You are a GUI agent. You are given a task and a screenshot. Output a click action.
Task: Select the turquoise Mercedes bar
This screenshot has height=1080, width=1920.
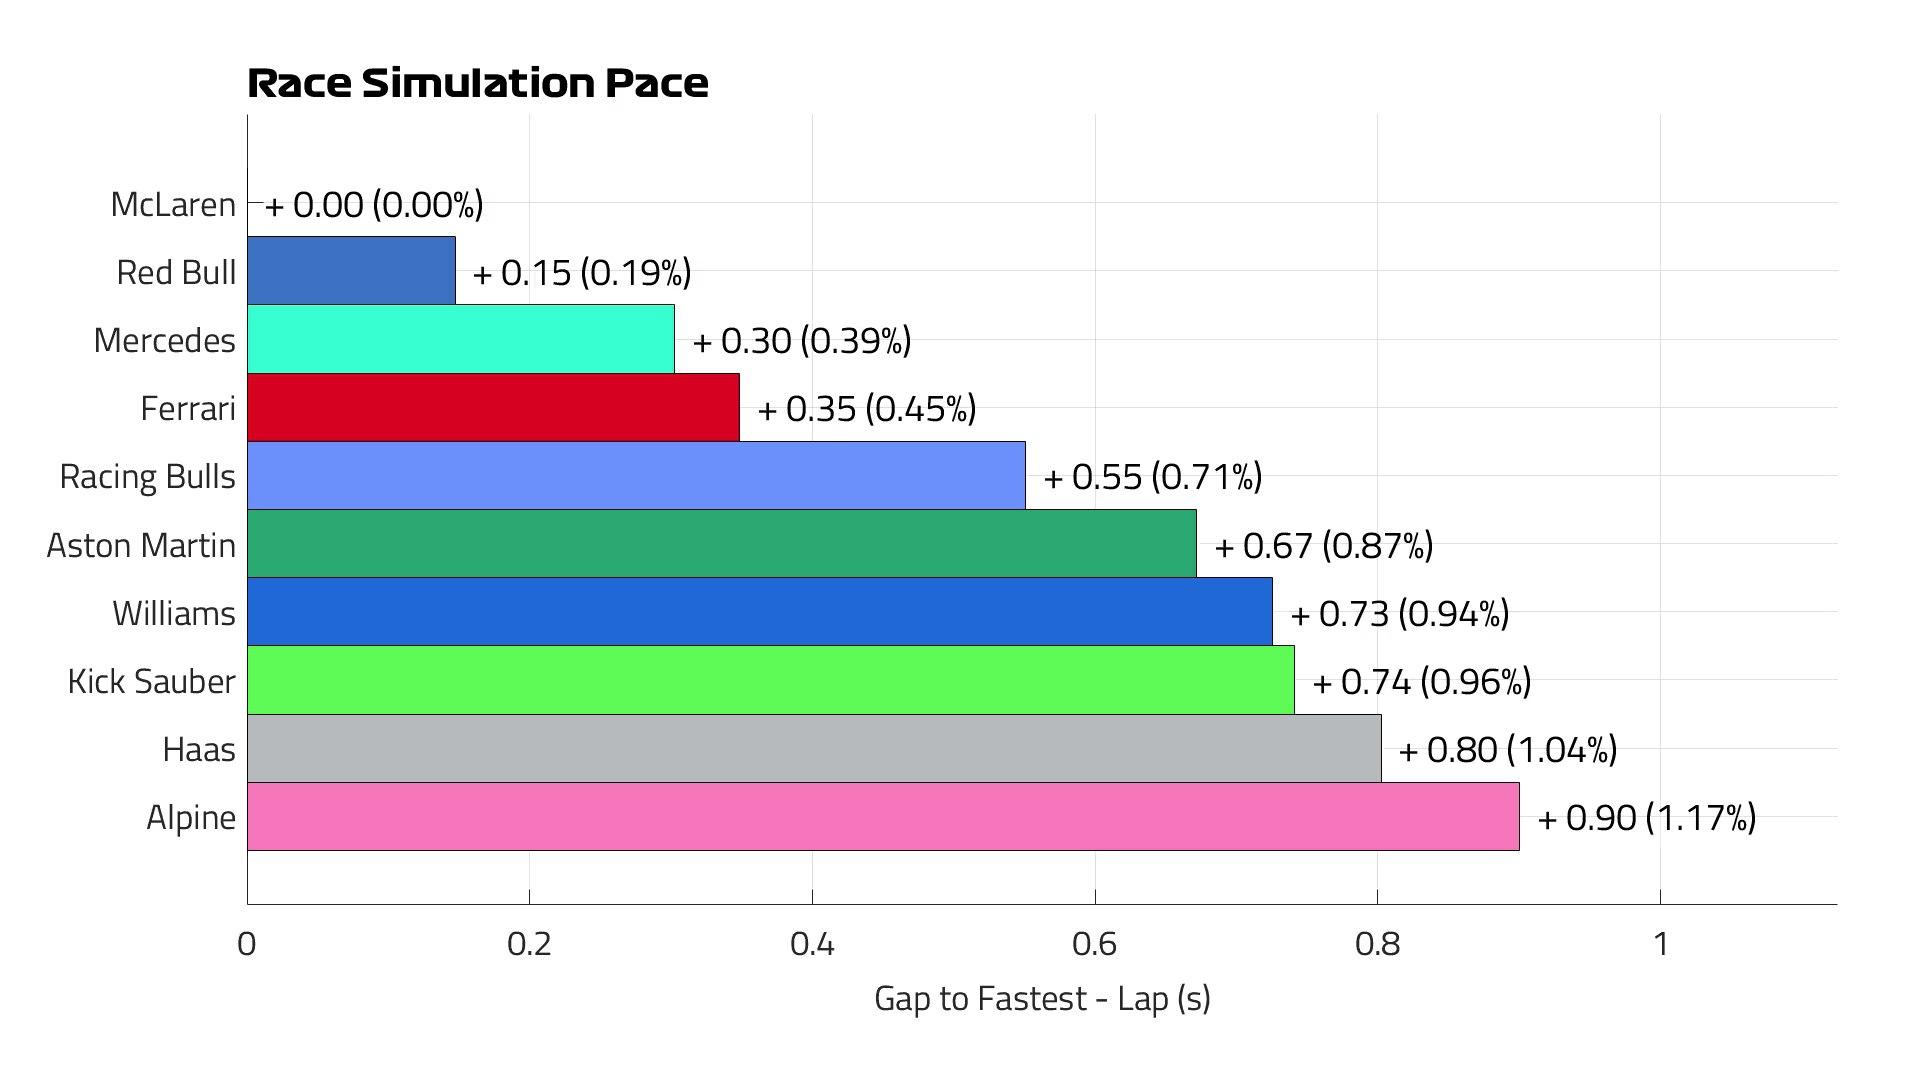pyautogui.click(x=460, y=339)
